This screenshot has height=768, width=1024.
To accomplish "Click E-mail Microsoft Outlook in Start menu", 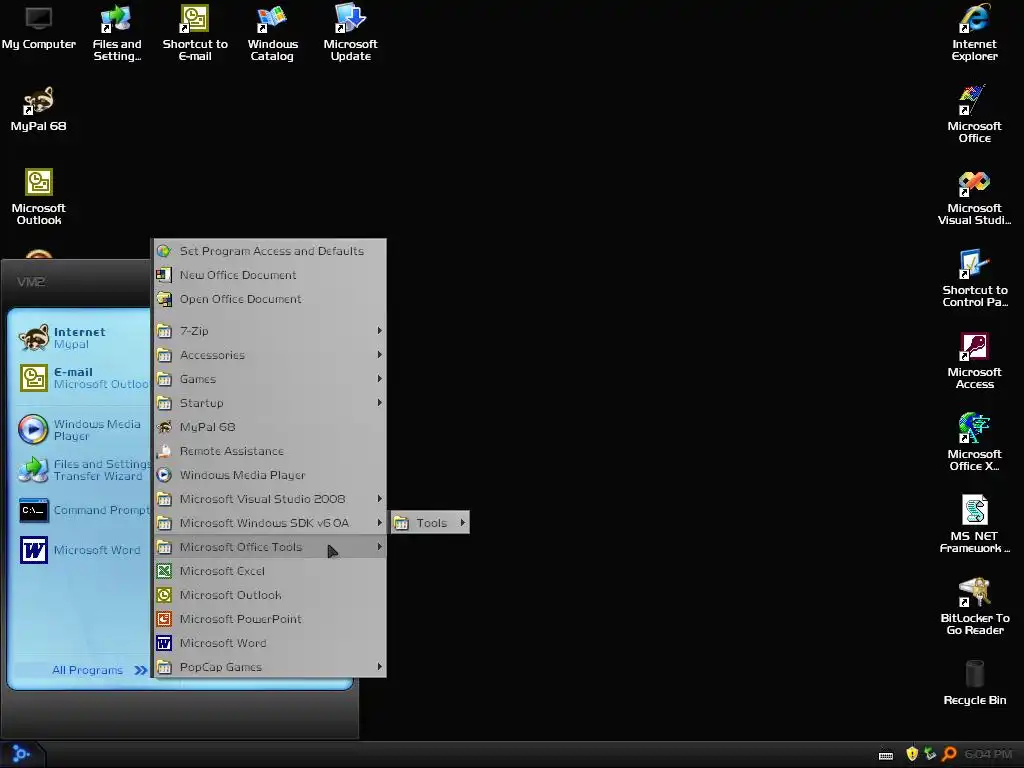I will [82, 378].
